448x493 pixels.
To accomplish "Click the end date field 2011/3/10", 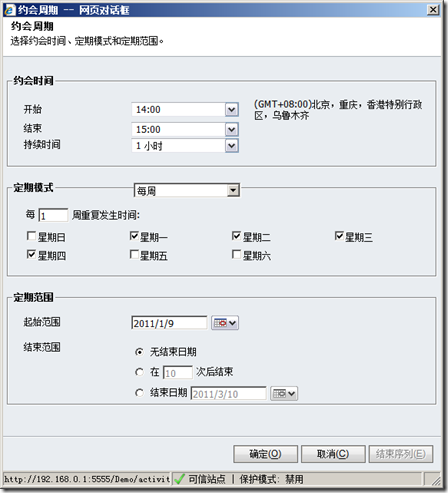I will (228, 394).
